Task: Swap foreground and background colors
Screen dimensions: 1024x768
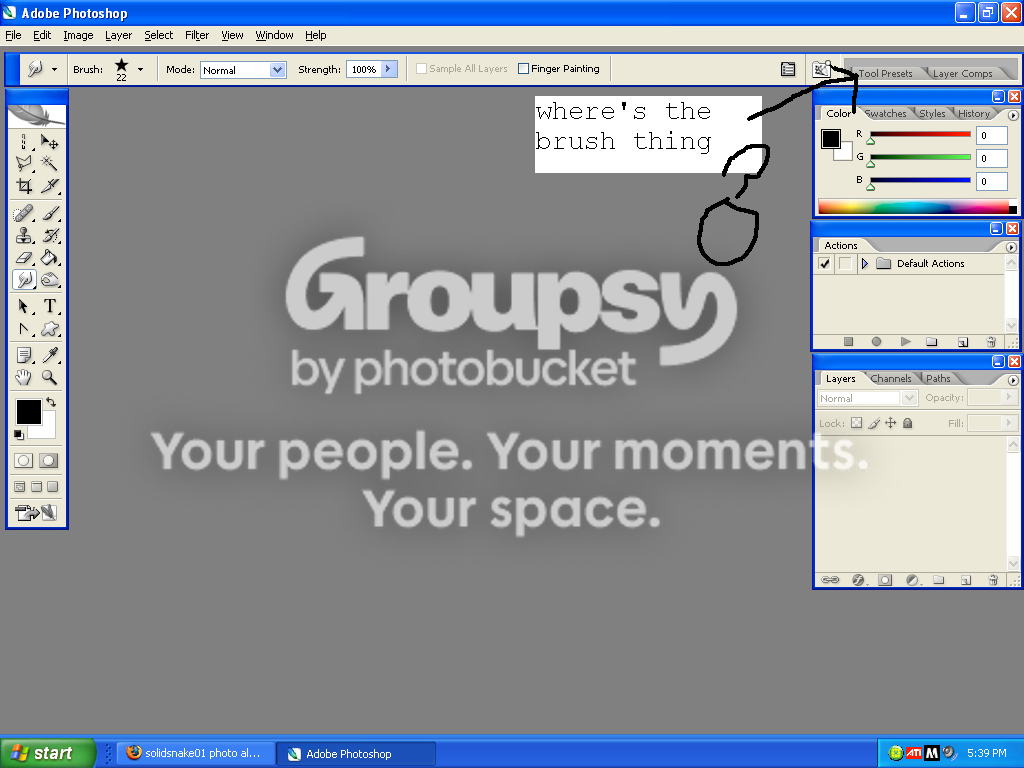Action: 51,402
